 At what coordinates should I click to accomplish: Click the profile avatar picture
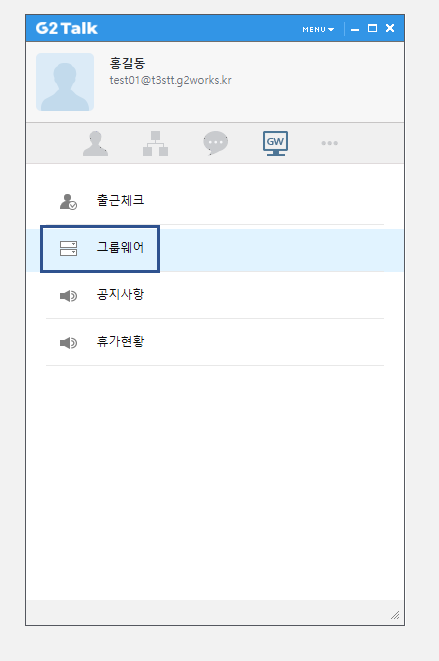pyautogui.click(x=65, y=82)
